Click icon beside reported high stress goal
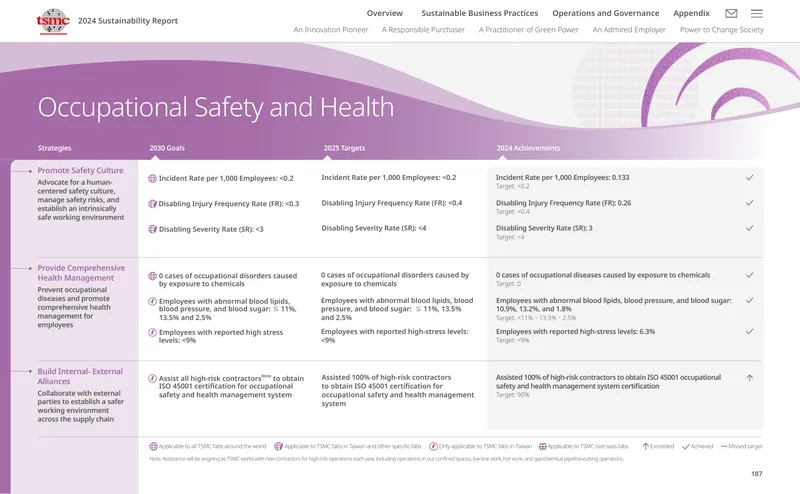This screenshot has height=494, width=800. 152,332
